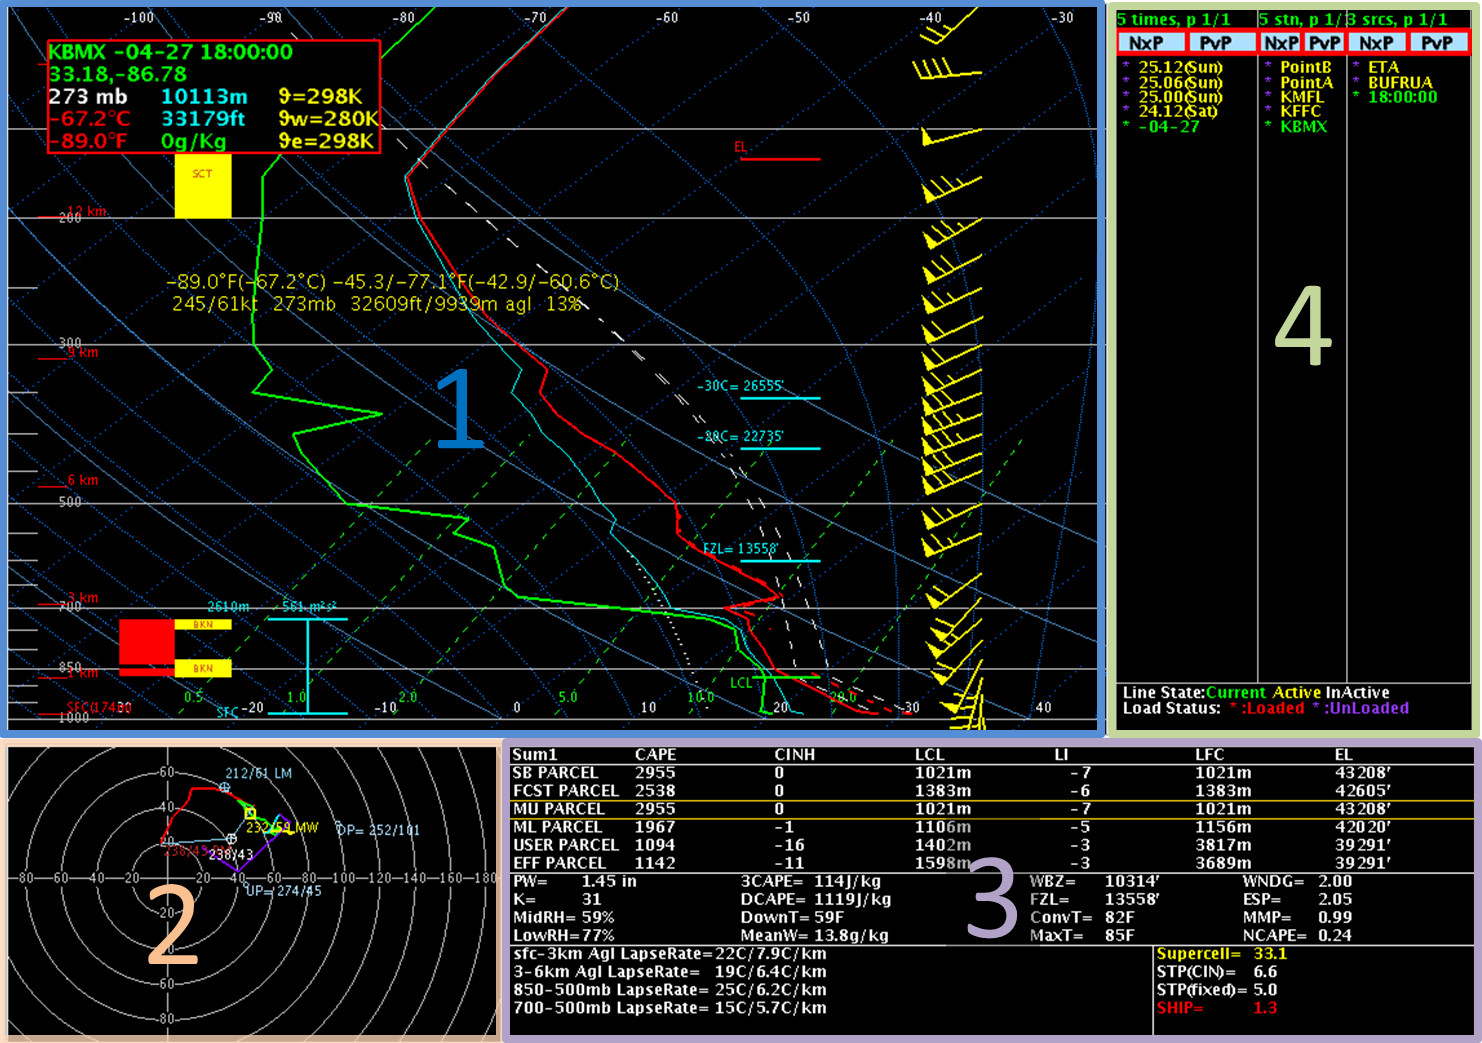Select station PointB in the station list
The image size is (1482, 1043).
1306,67
